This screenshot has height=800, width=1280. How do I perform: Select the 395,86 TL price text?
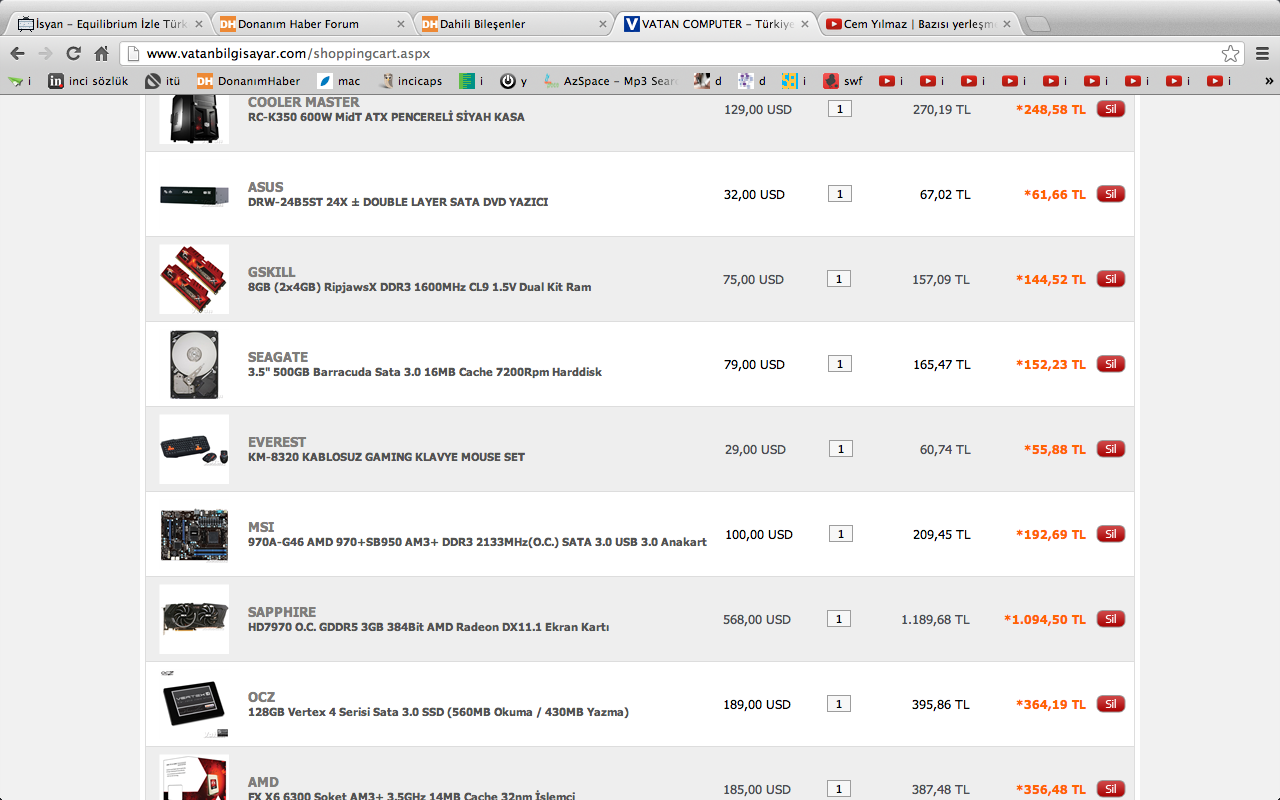pos(941,704)
